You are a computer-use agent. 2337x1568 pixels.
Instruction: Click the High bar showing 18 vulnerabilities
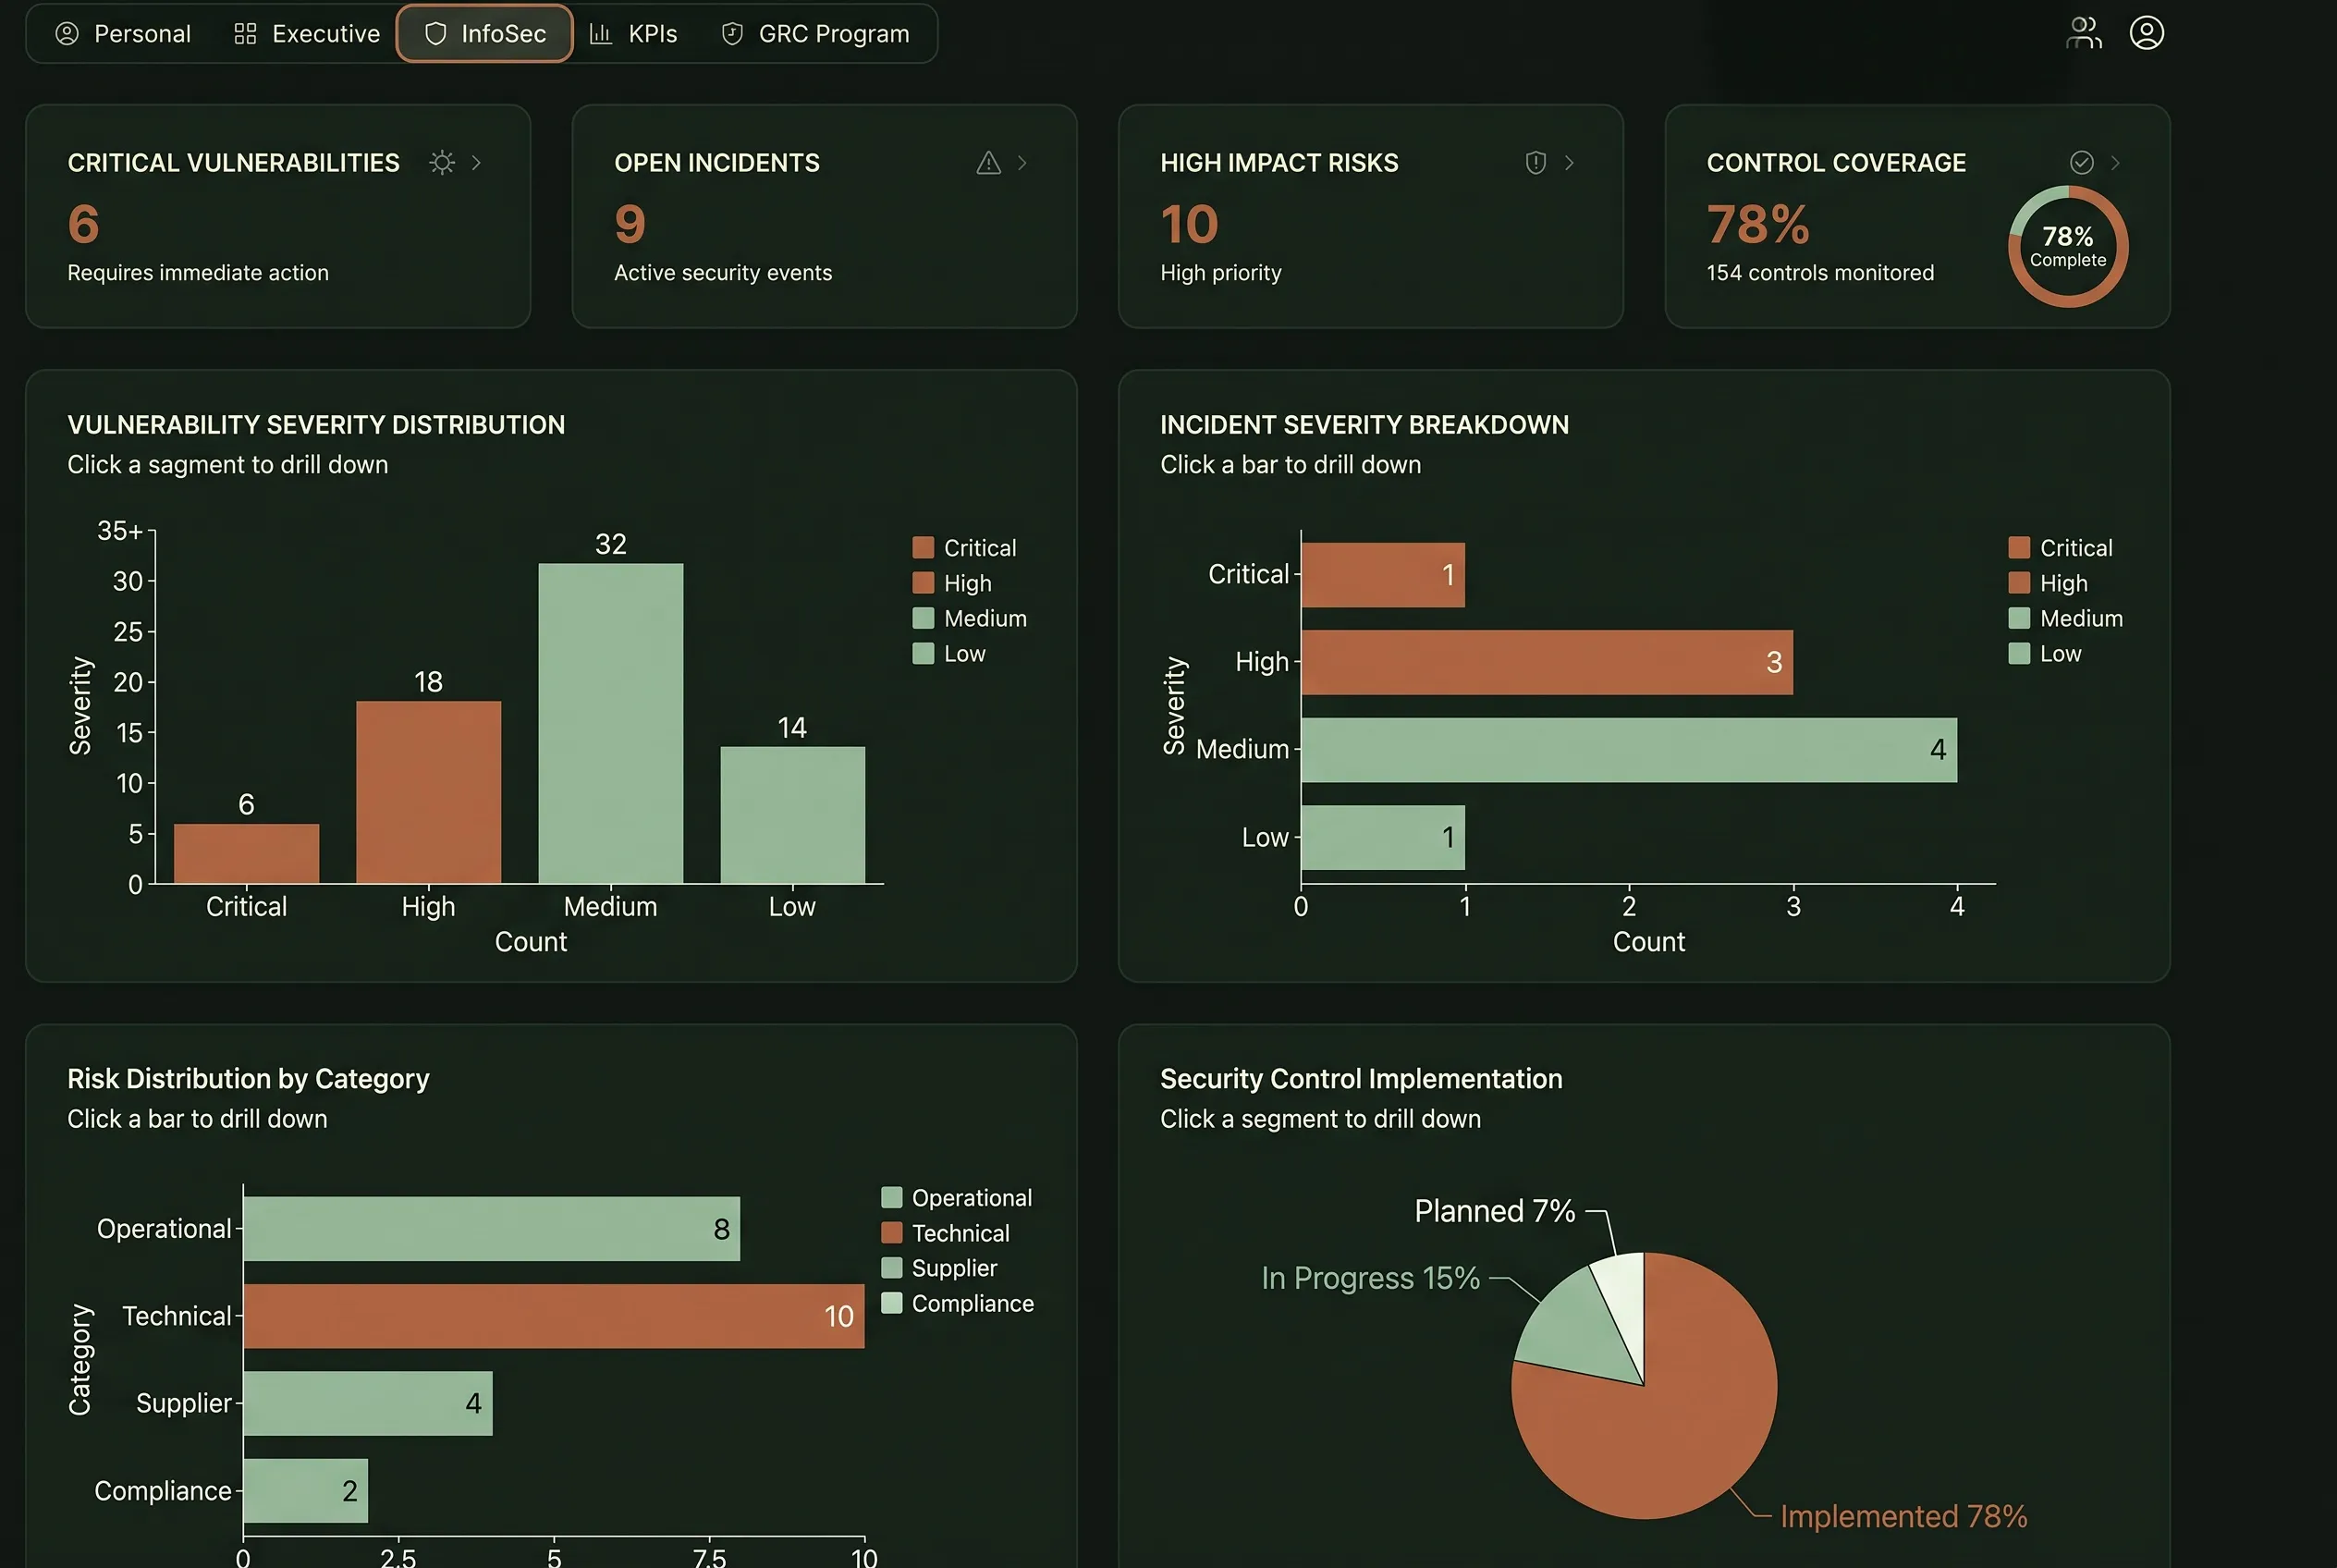coord(429,792)
